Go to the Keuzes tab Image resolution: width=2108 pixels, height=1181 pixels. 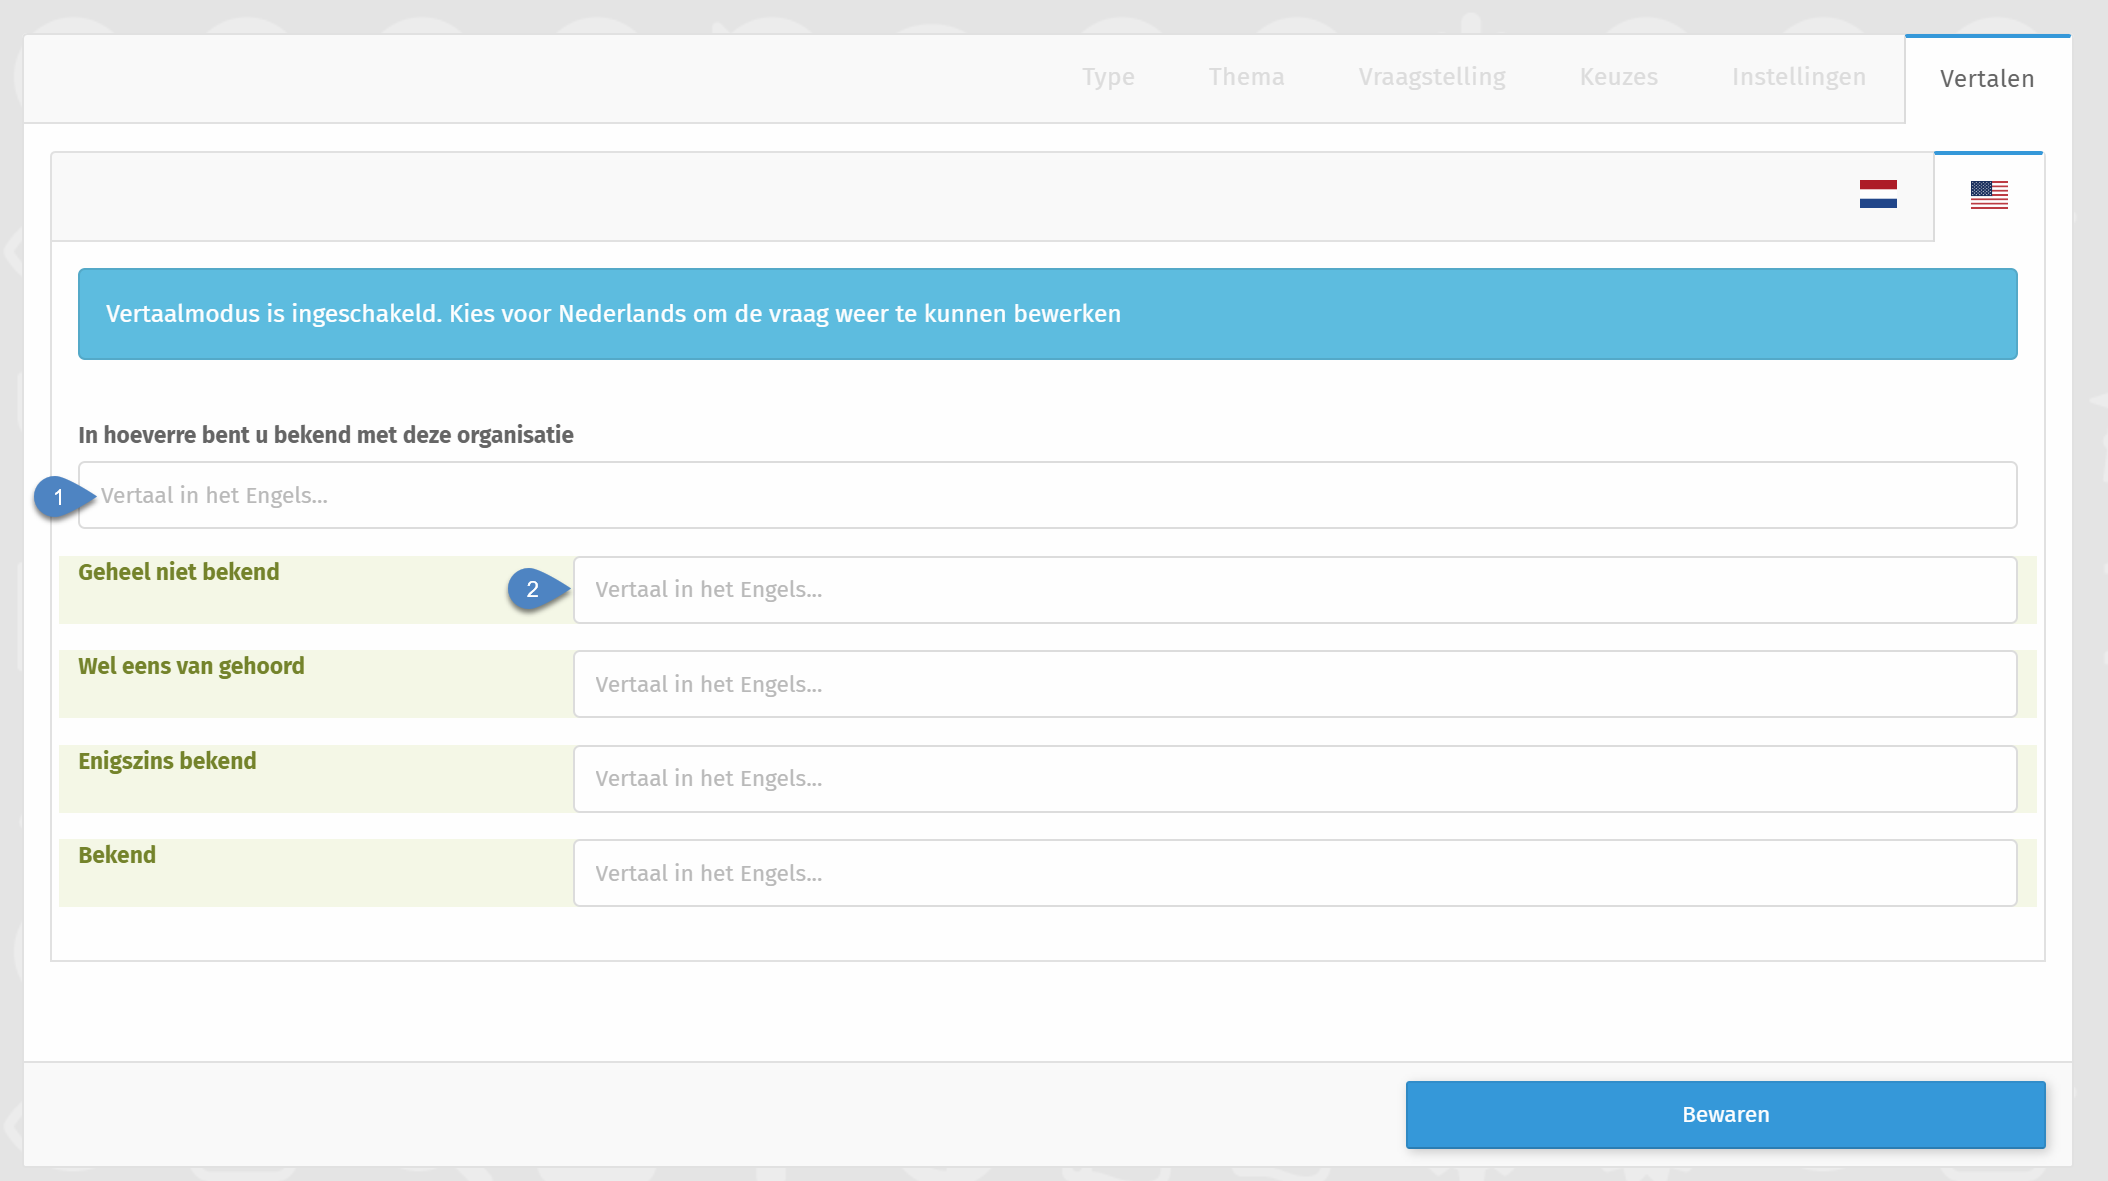coord(1618,77)
